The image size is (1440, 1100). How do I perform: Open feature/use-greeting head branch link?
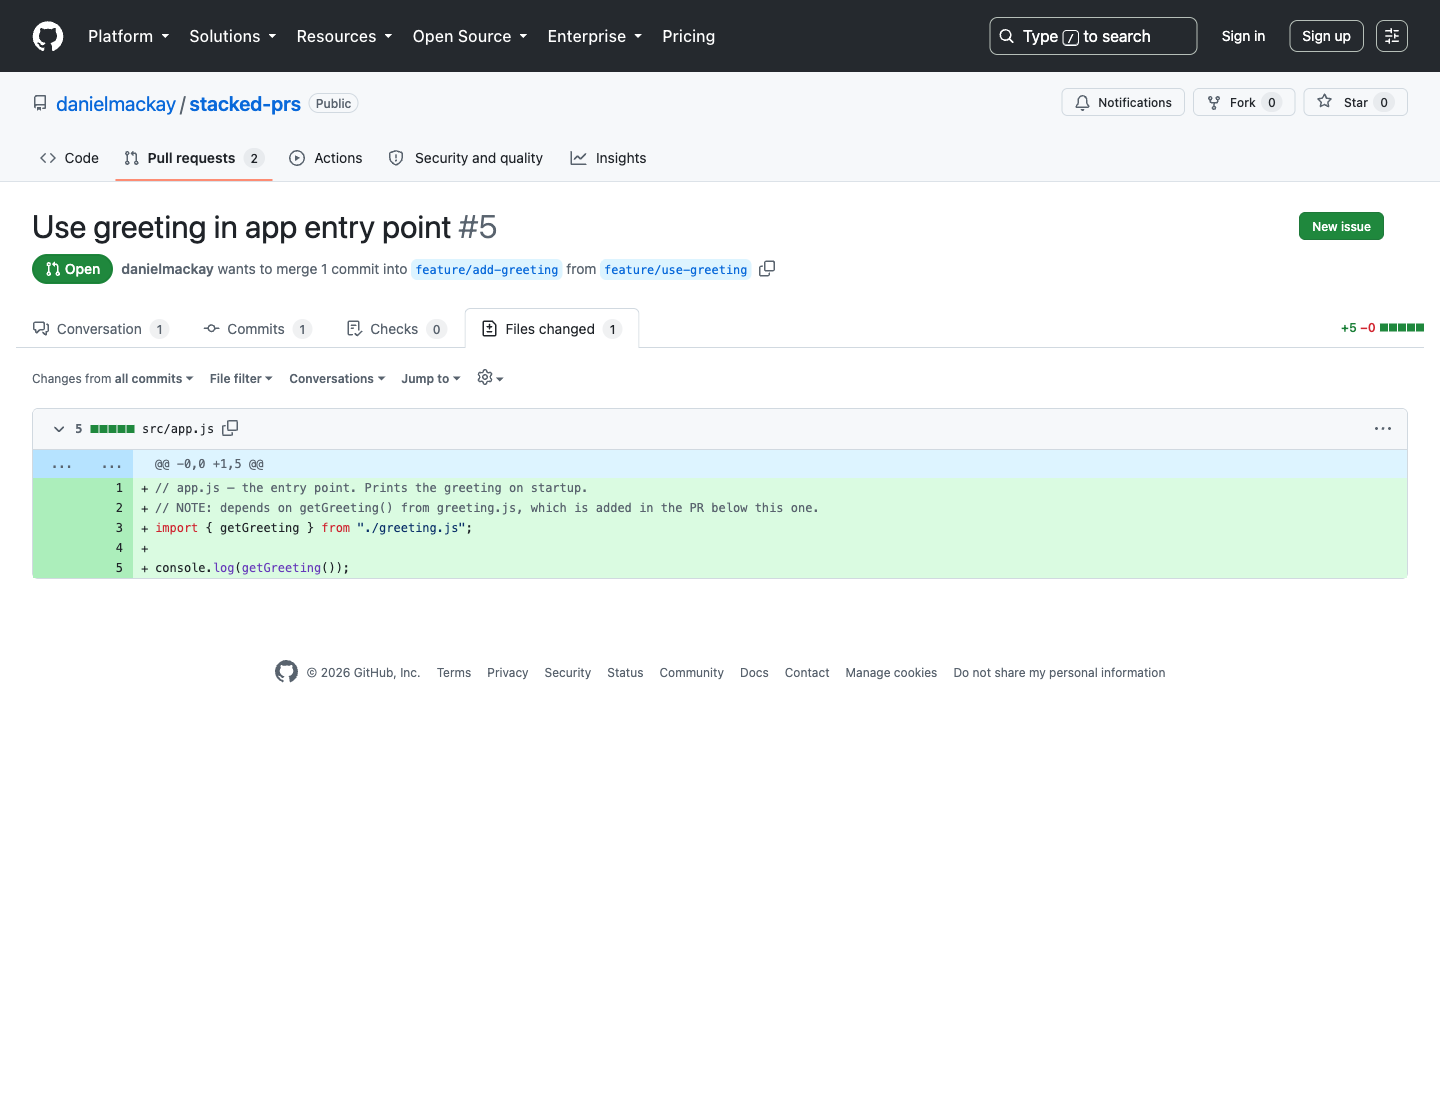point(676,270)
